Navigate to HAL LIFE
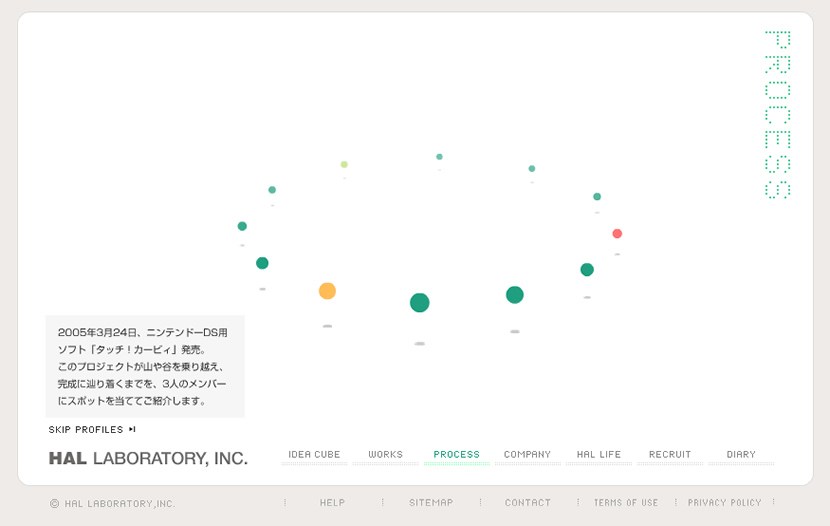The height and width of the screenshot is (526, 830). (599, 455)
